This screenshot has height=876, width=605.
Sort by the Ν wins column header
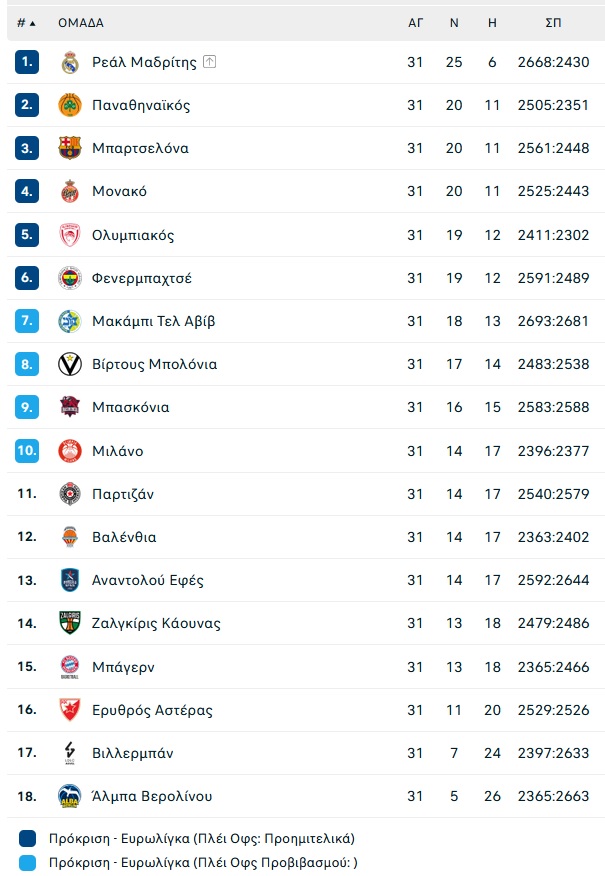pyautogui.click(x=454, y=23)
